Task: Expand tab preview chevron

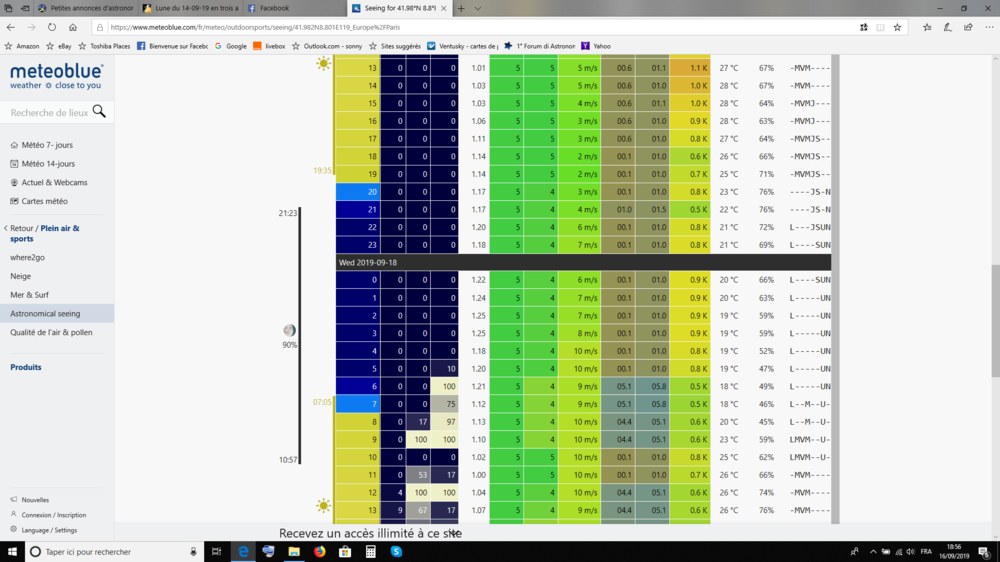Action: [x=478, y=8]
